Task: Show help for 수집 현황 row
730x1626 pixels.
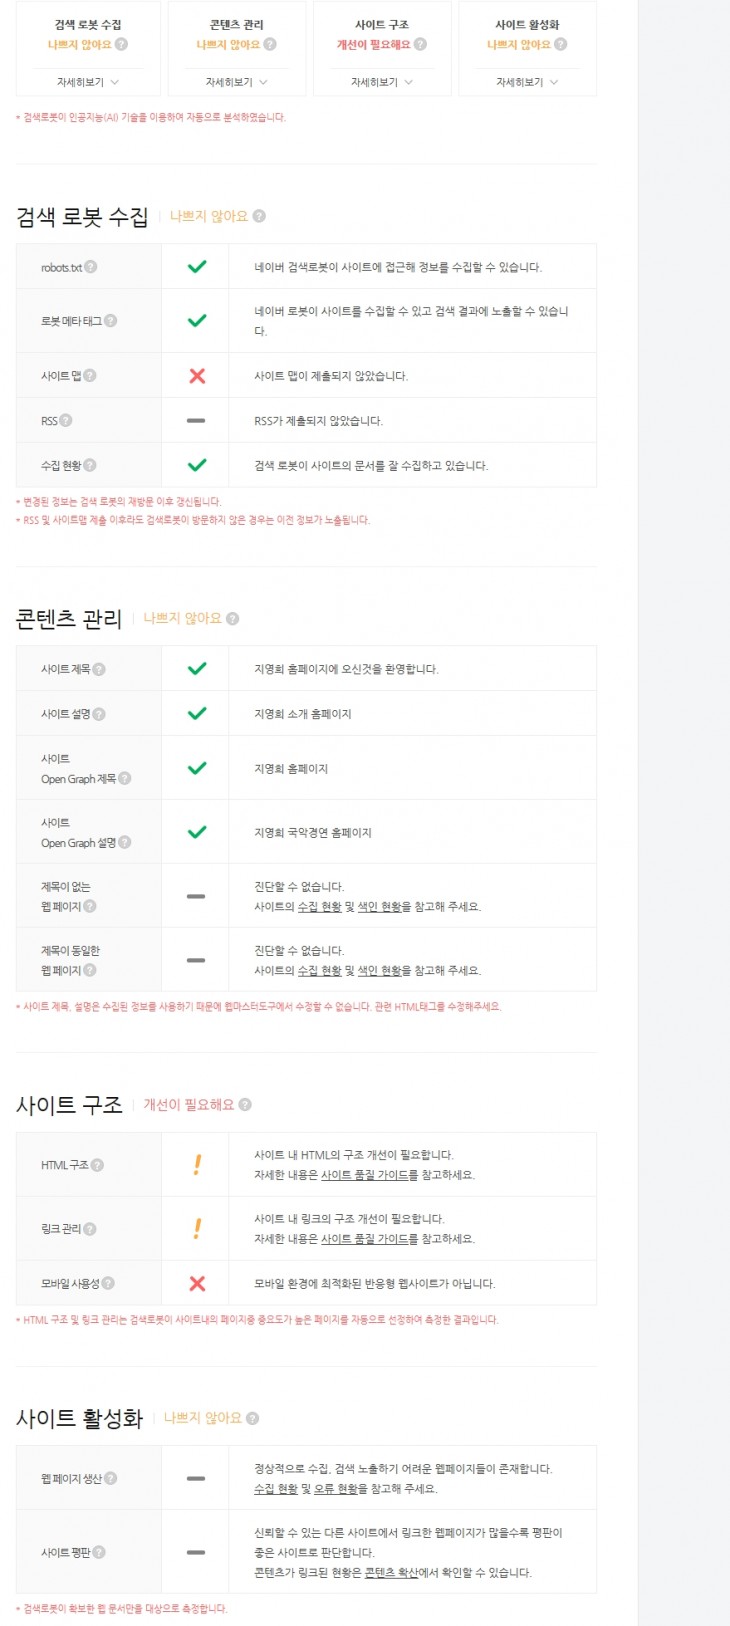Action: [x=90, y=465]
